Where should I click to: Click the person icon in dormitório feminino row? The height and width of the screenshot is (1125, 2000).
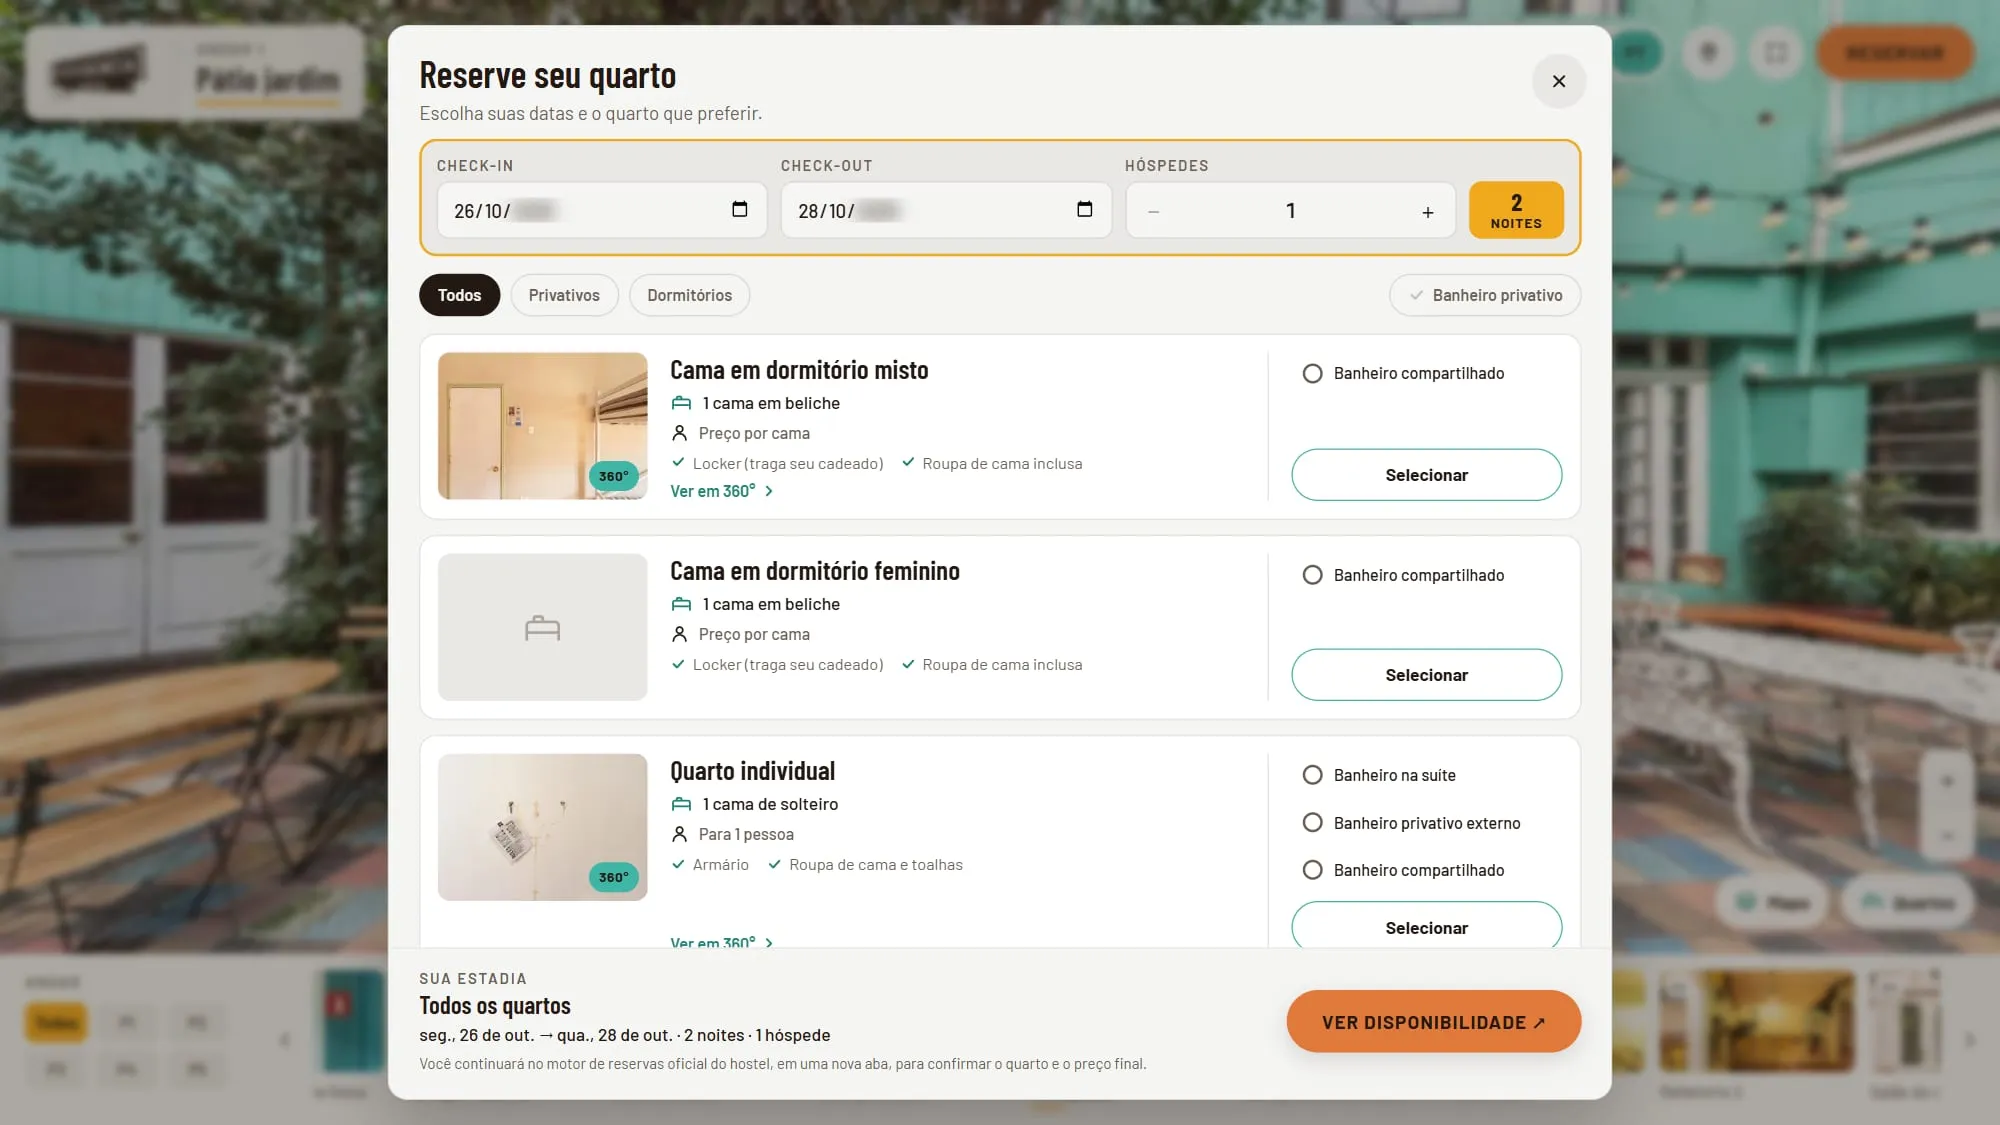click(679, 634)
